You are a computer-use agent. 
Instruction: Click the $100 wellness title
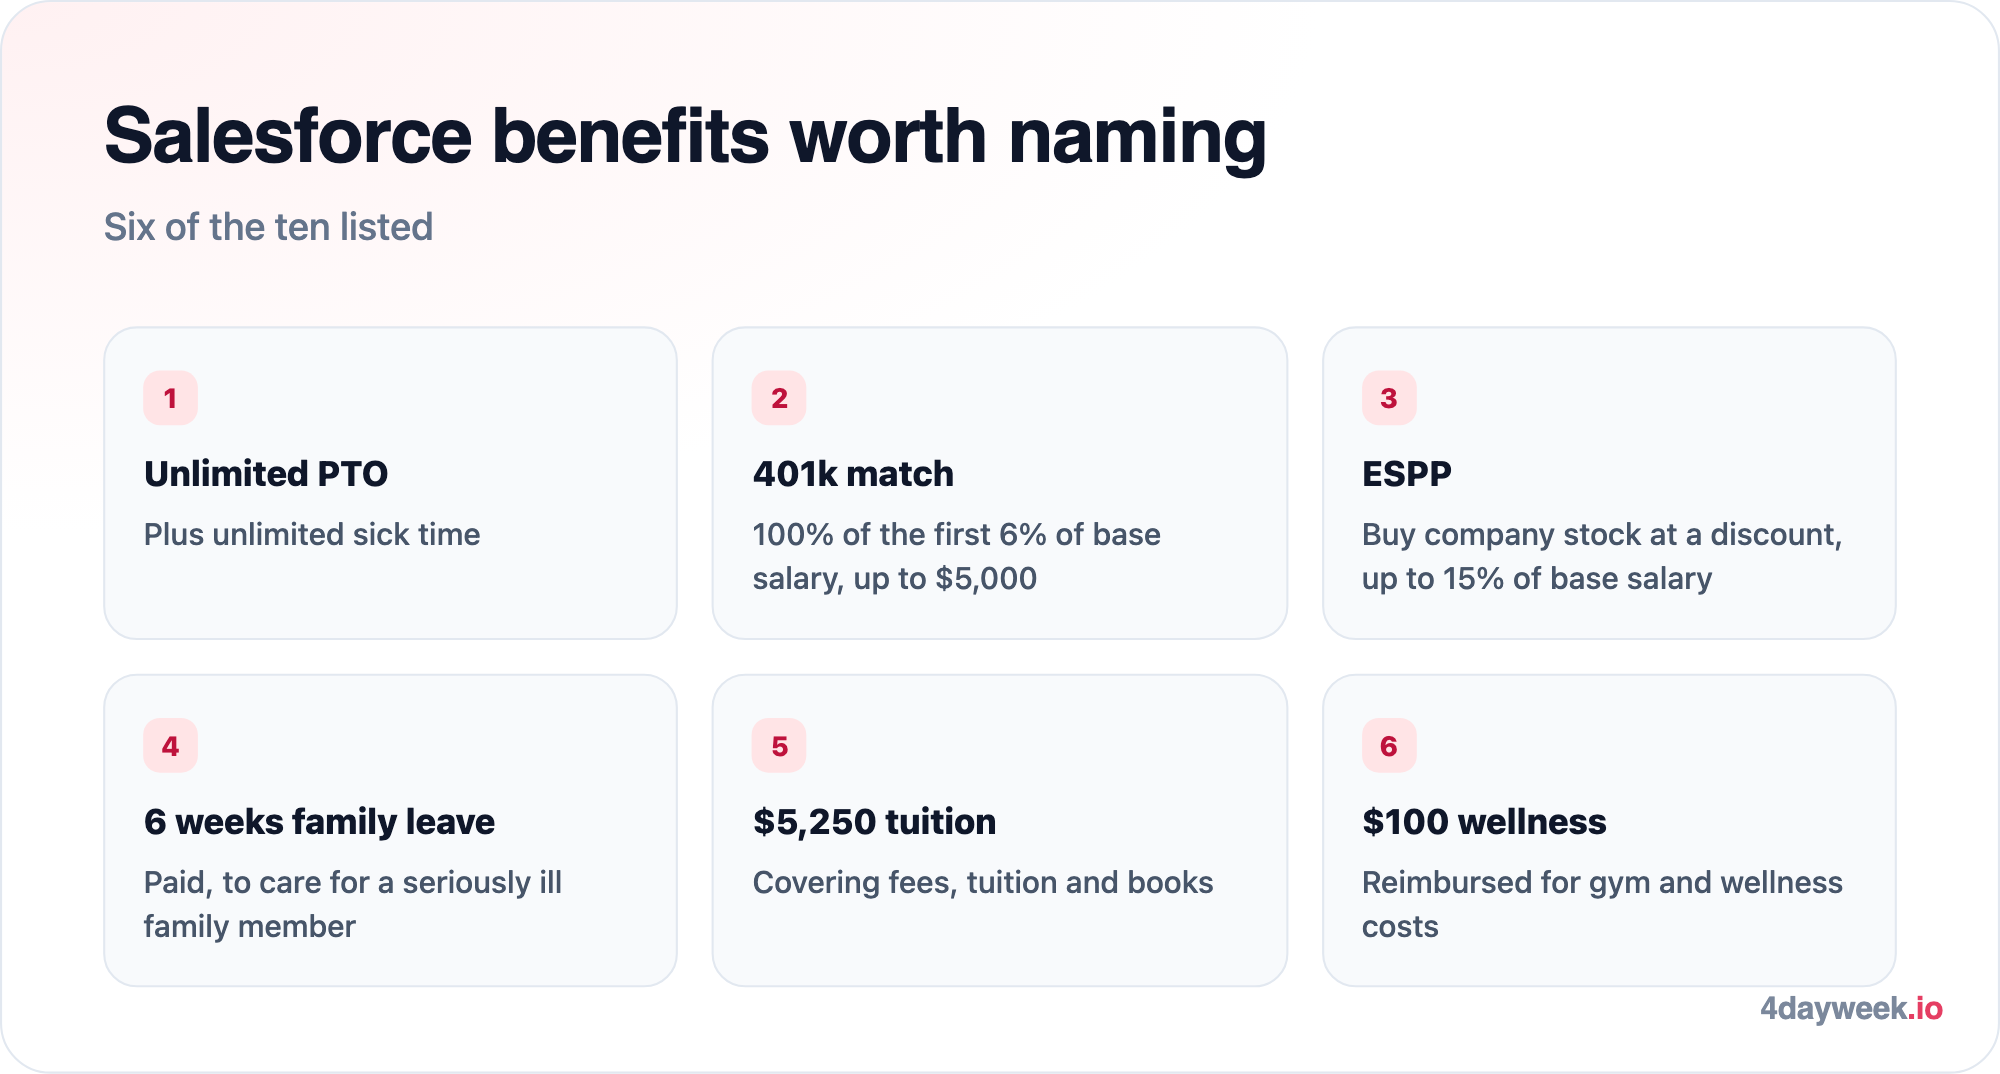pyautogui.click(x=1484, y=821)
